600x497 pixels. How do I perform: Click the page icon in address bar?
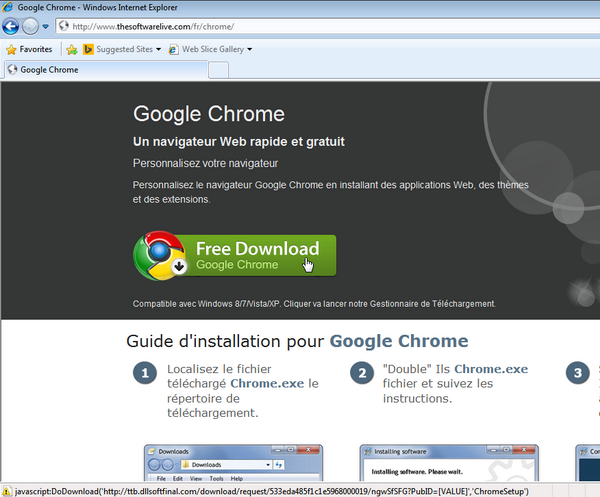tap(64, 26)
